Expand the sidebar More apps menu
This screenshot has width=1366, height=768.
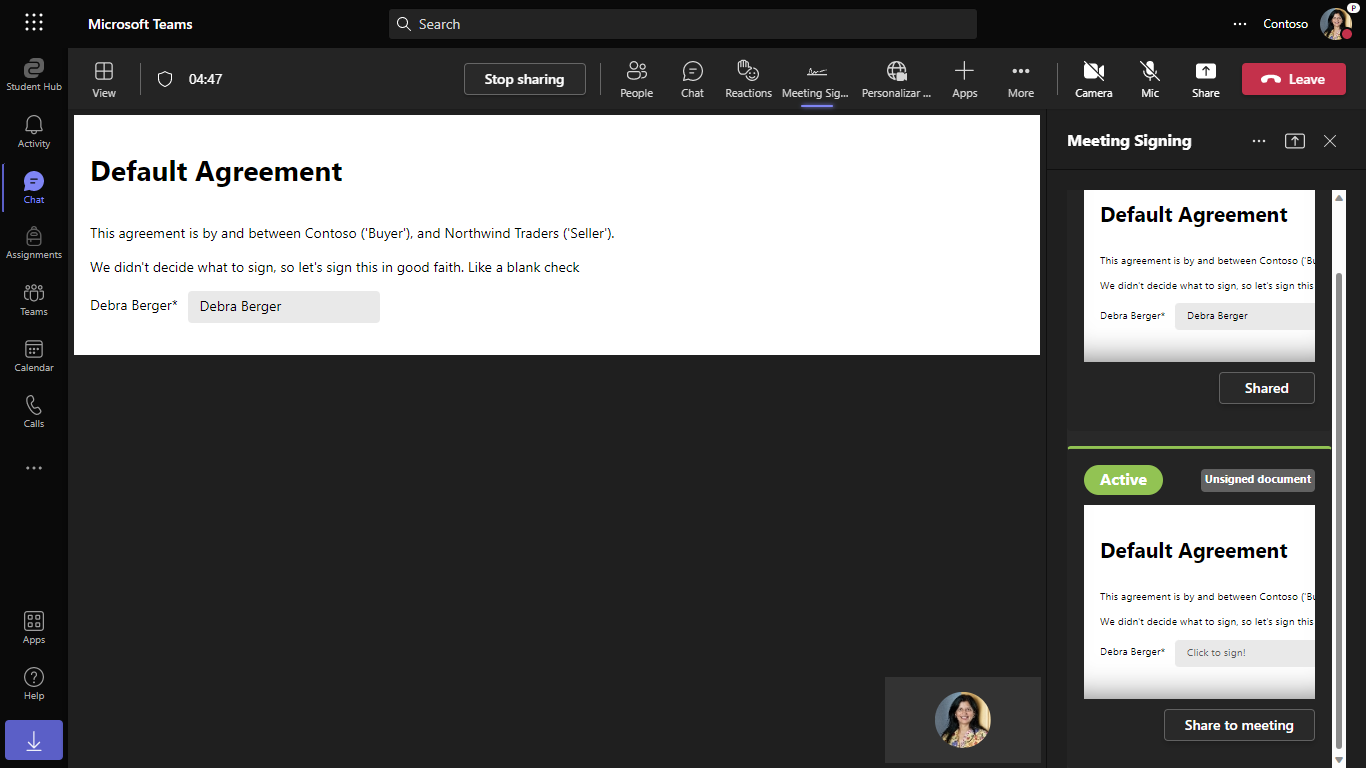point(33,467)
